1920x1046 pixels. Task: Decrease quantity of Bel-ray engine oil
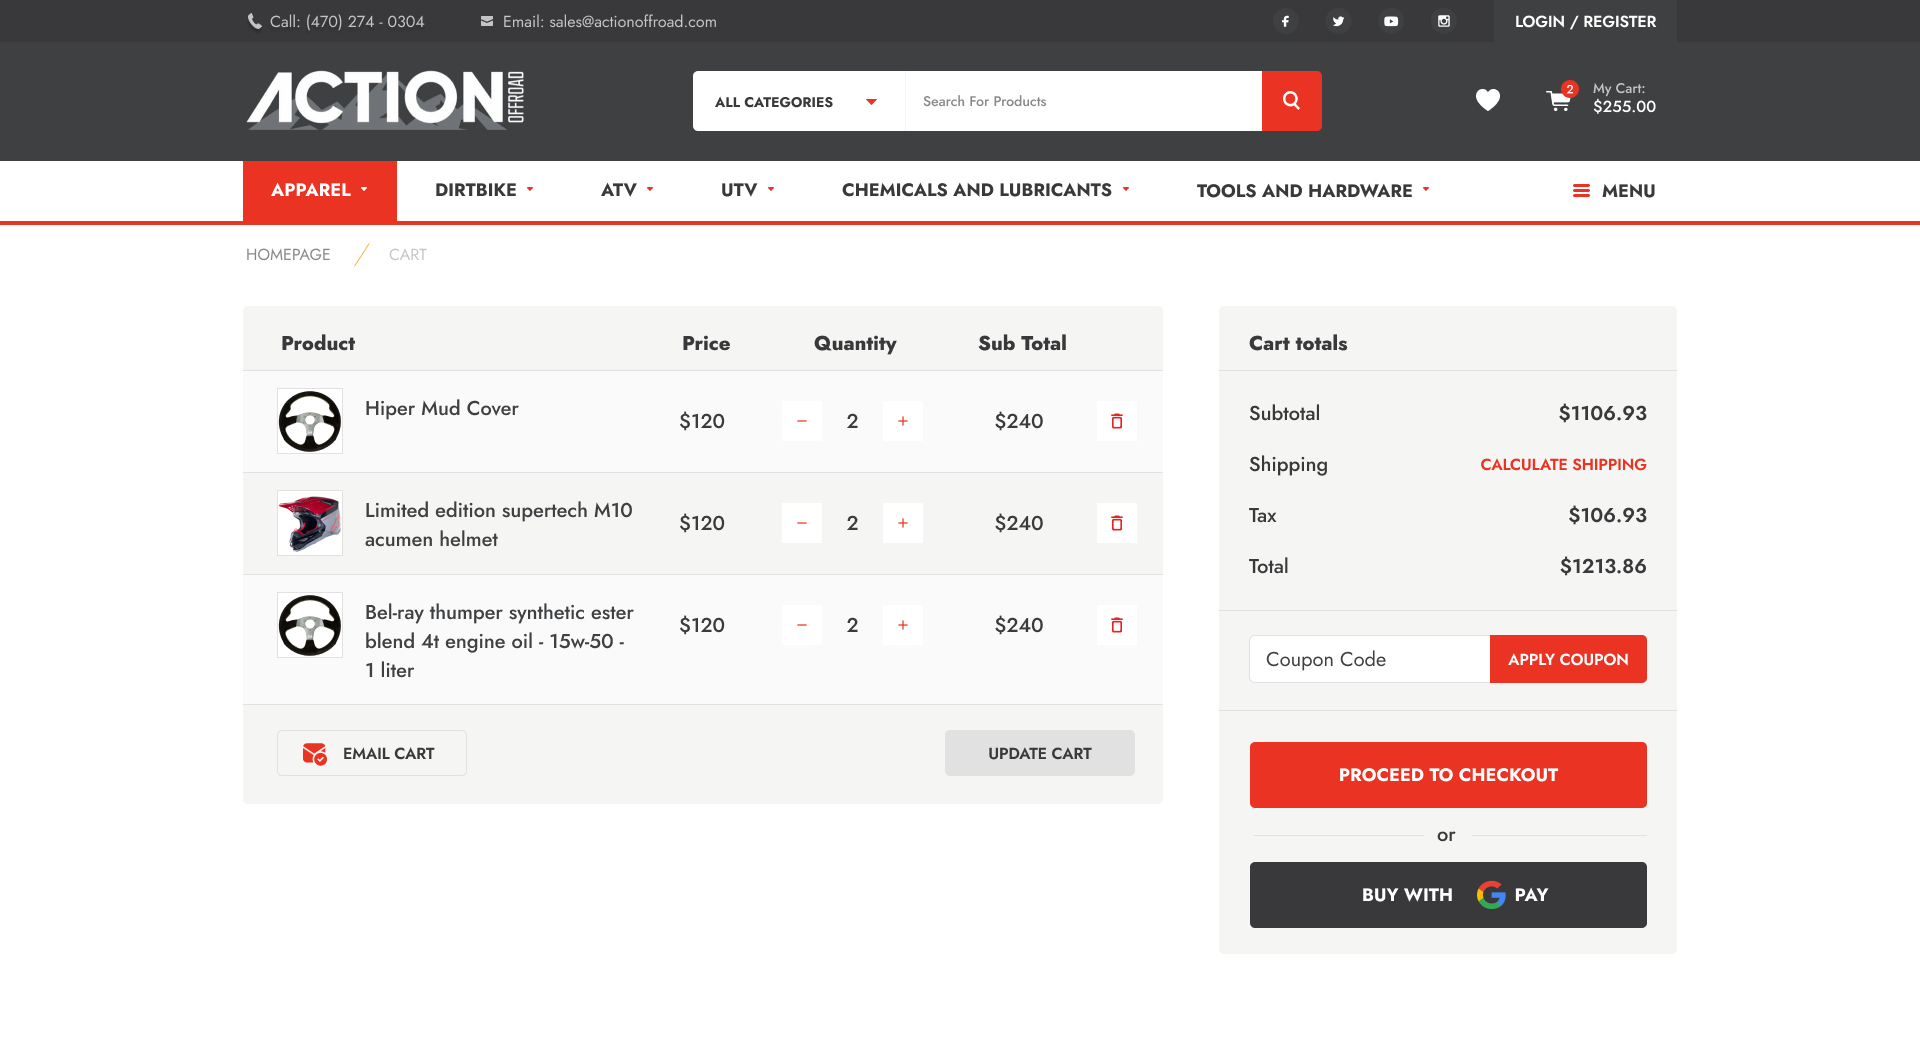[x=802, y=625]
